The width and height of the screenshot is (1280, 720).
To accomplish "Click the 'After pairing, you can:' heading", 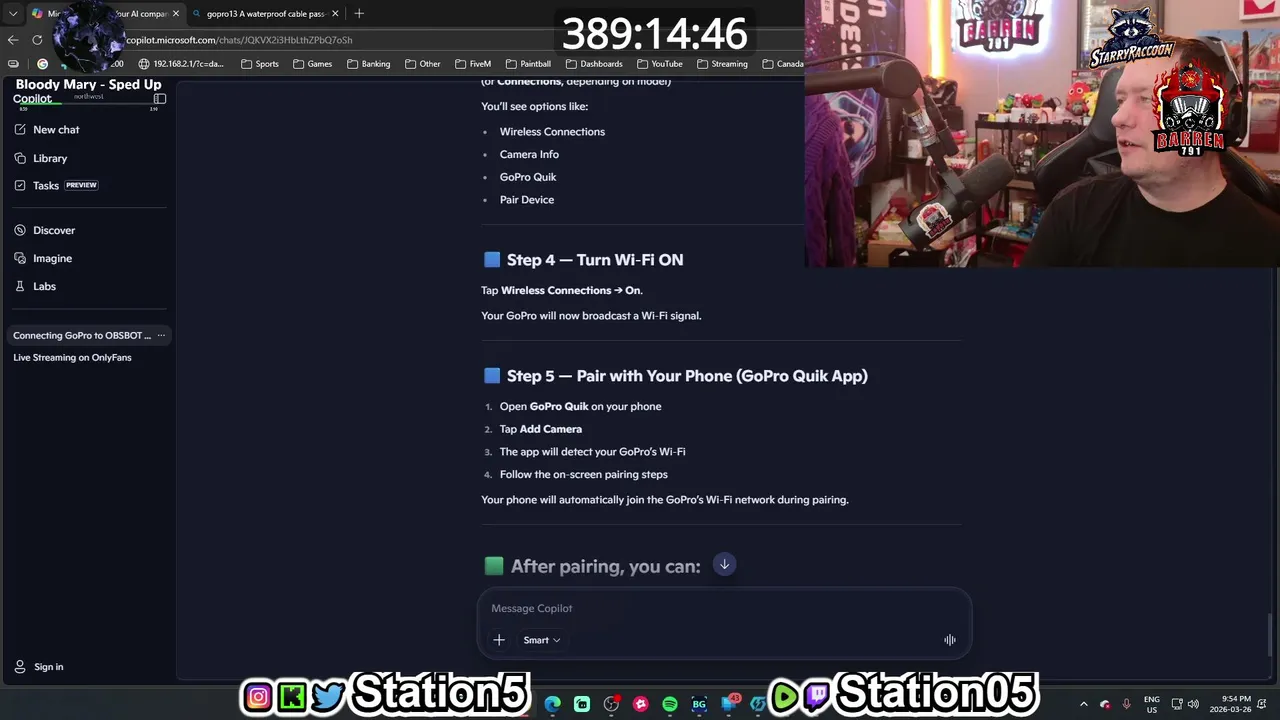I will coord(605,566).
